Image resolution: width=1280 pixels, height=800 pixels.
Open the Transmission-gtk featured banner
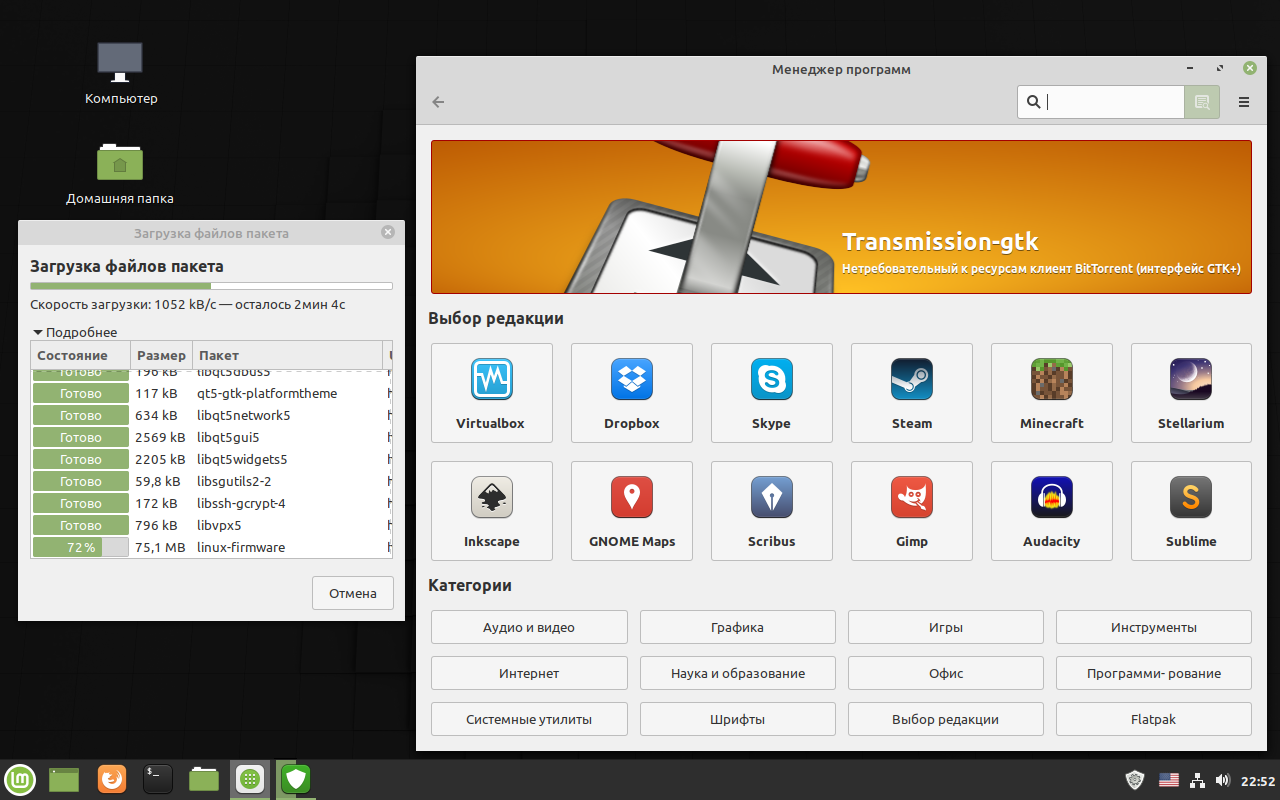pyautogui.click(x=840, y=216)
